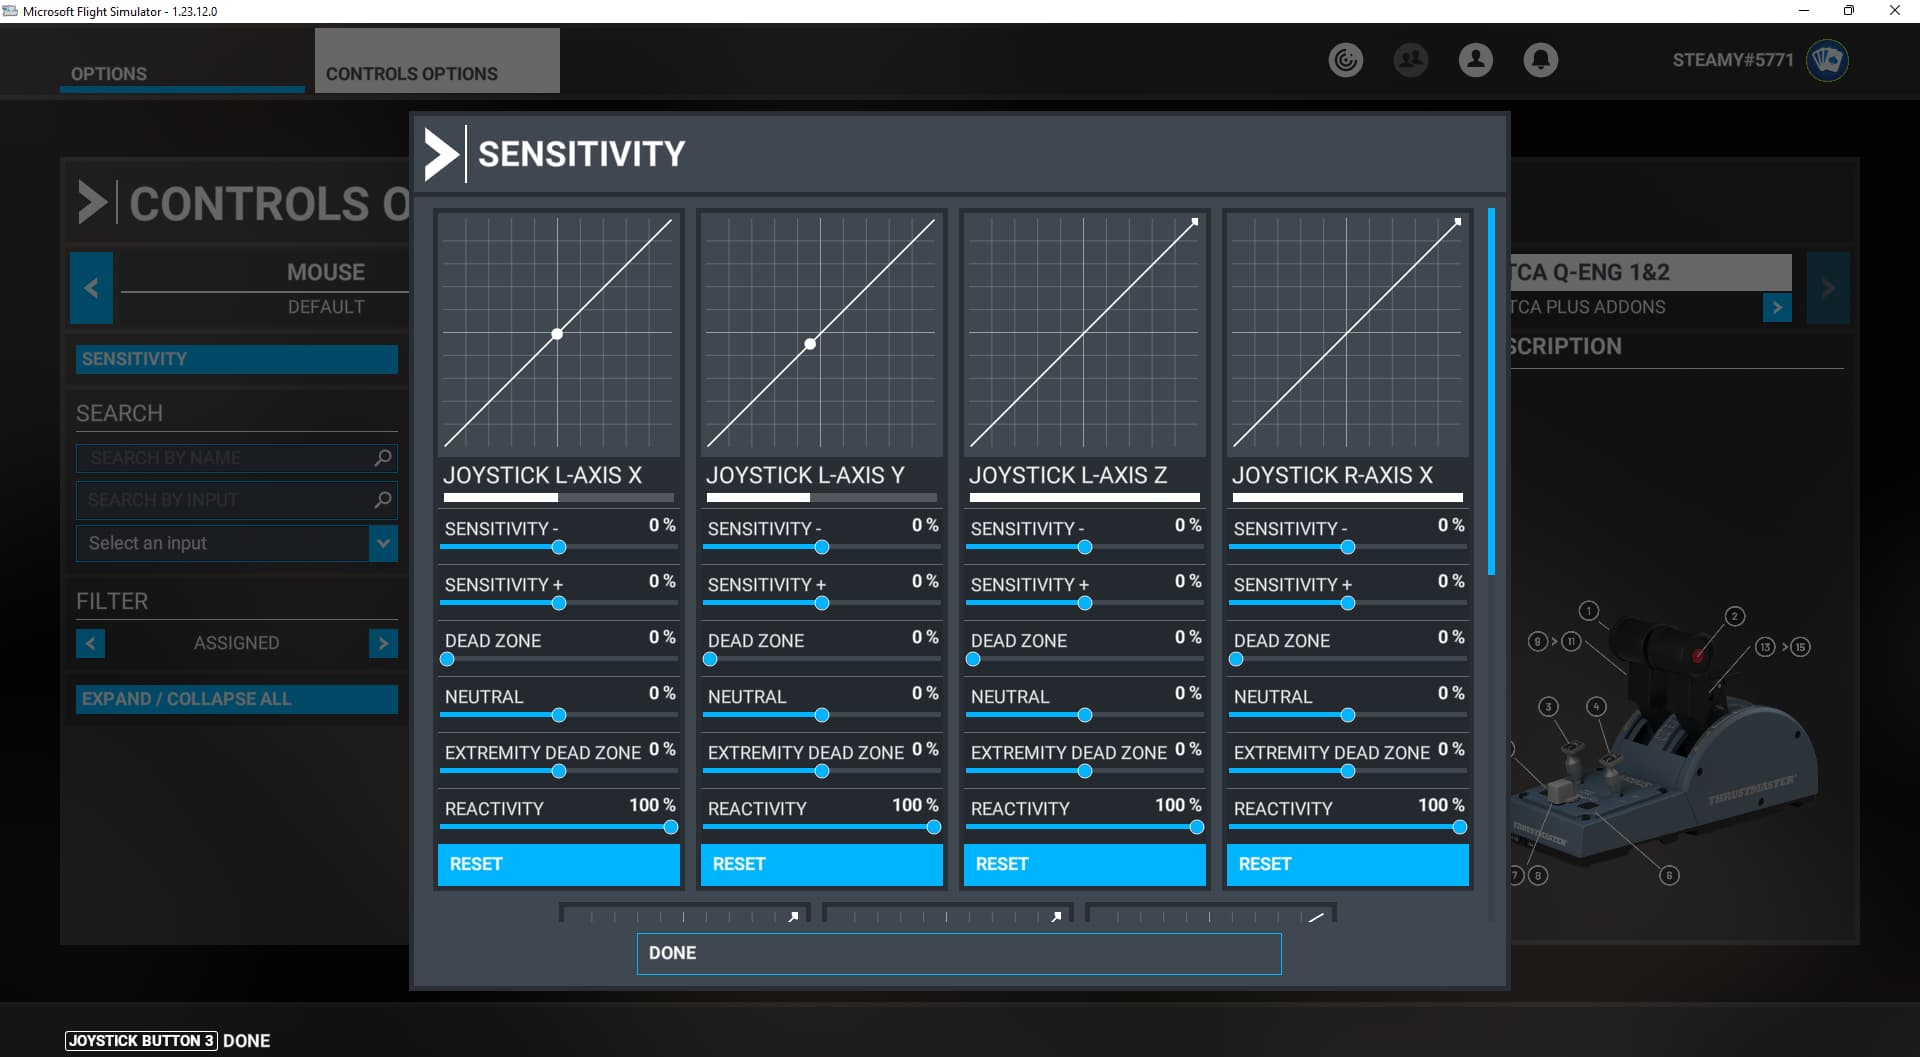The width and height of the screenshot is (1920, 1057).
Task: Click L-Axis X Neutral slider handle
Action: point(559,715)
